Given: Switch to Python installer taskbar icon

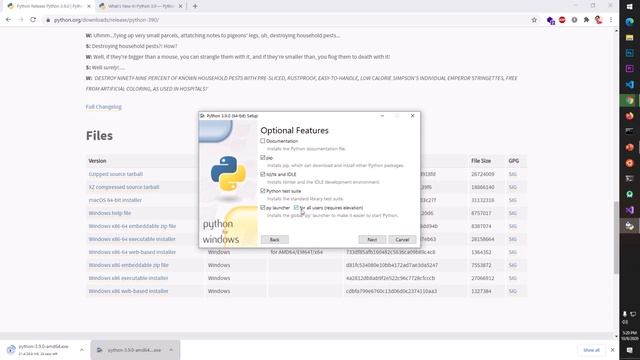Looking at the screenshot, I should point(629,226).
